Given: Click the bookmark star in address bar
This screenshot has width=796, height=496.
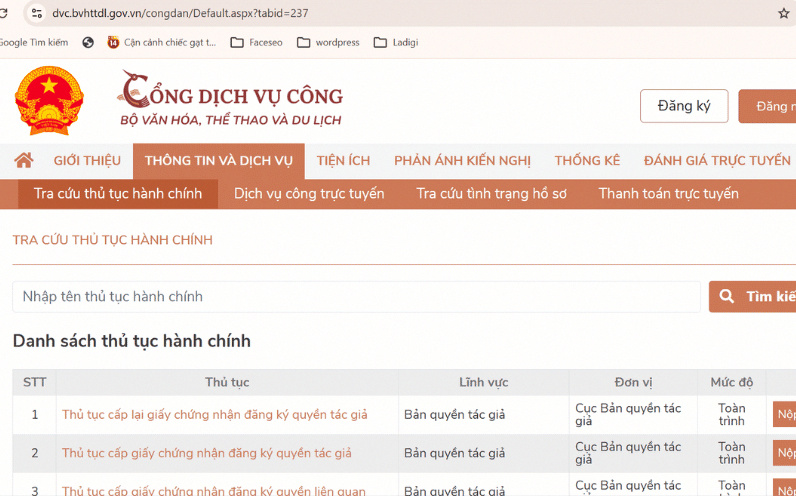Looking at the screenshot, I should (784, 13).
